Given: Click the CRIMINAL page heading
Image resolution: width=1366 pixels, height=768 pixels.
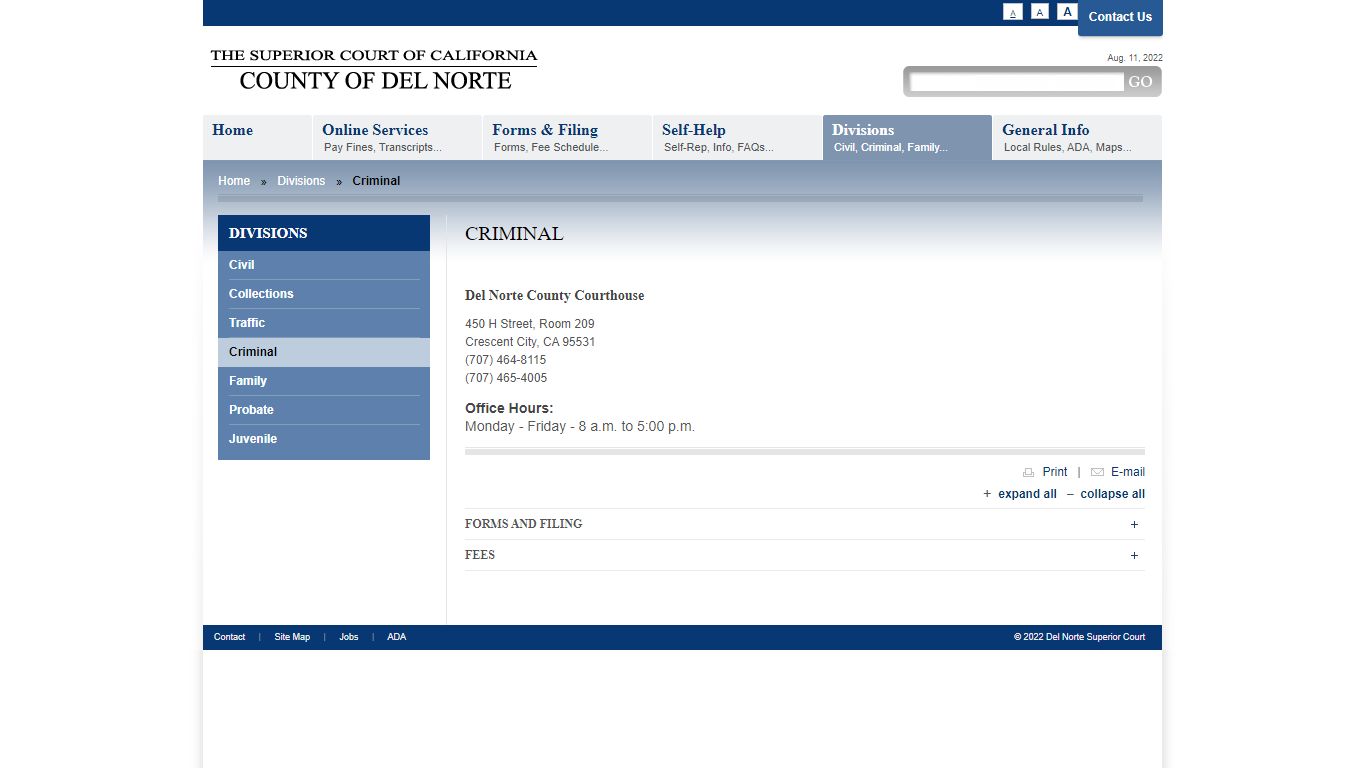Looking at the screenshot, I should coord(514,234).
